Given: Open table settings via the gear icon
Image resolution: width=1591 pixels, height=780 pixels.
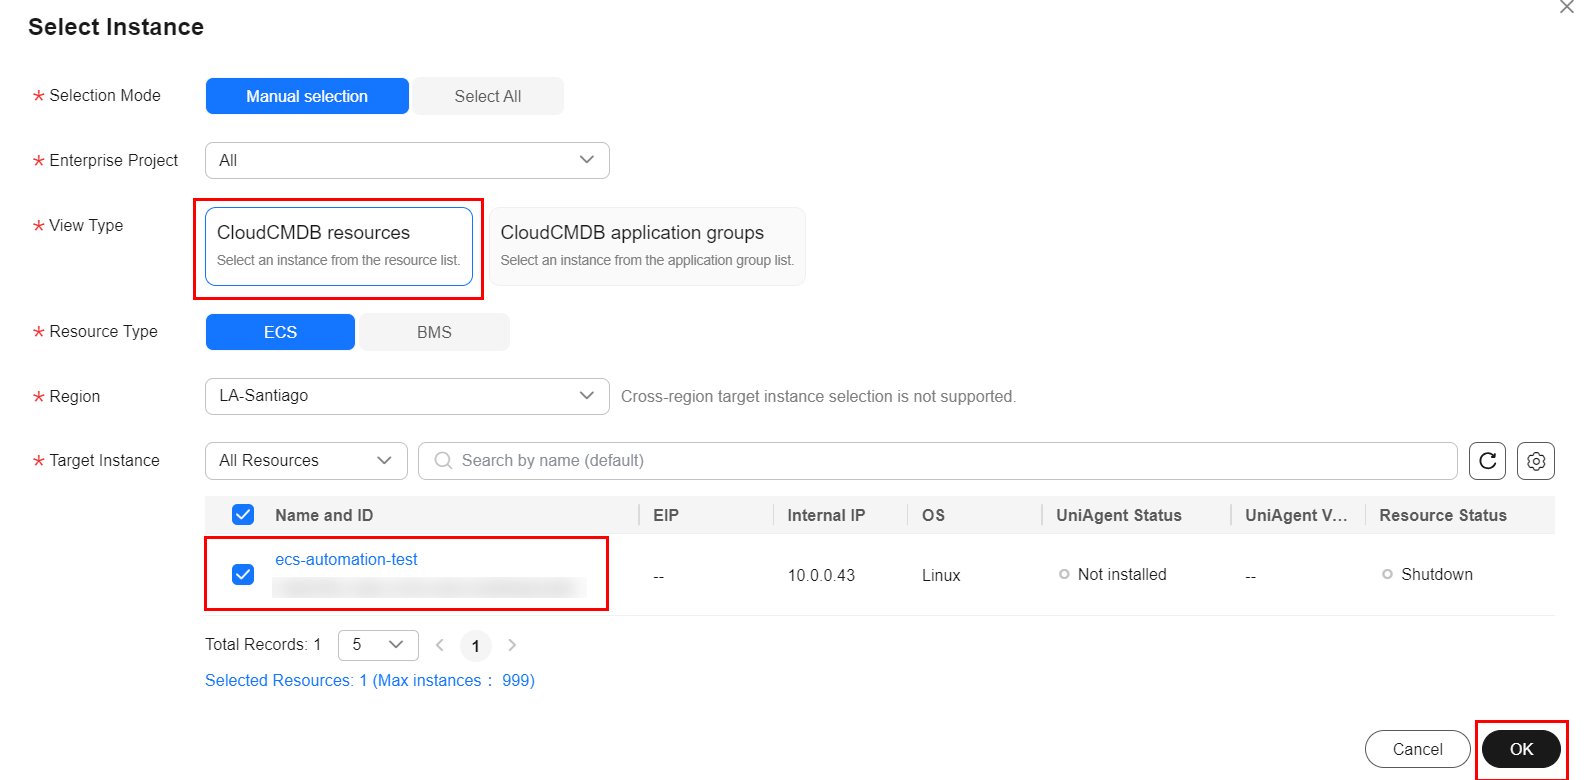Looking at the screenshot, I should tap(1535, 461).
